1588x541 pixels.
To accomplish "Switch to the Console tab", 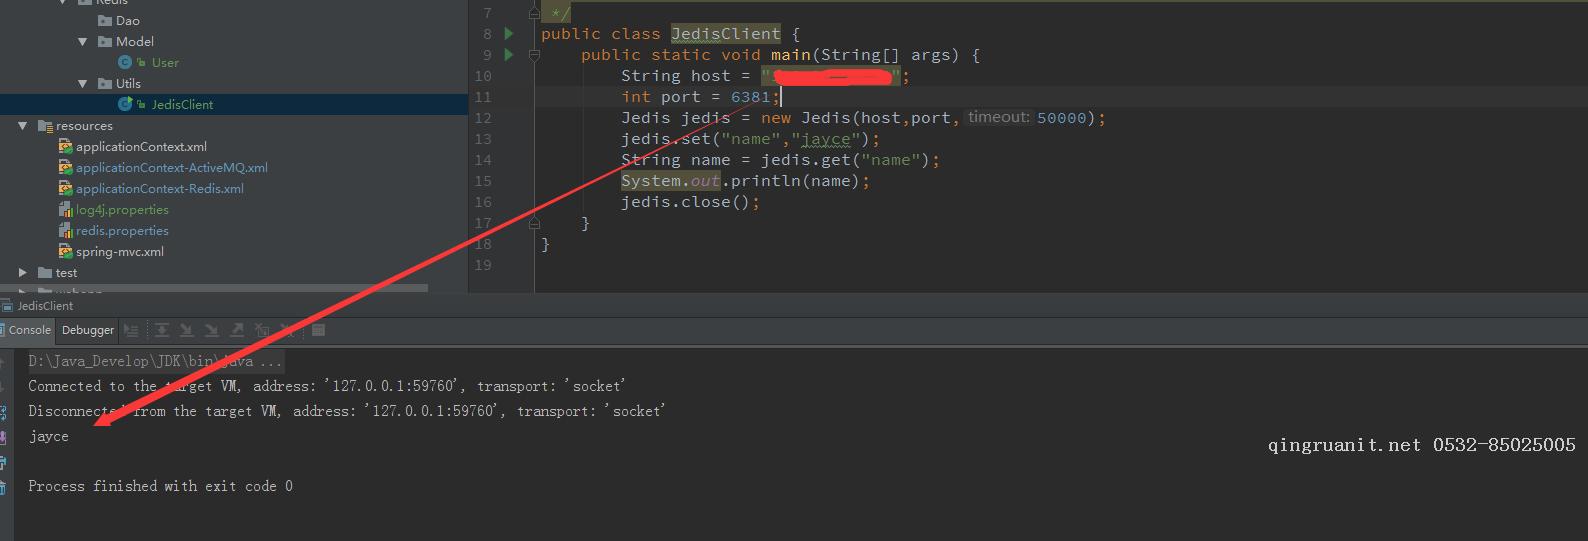I will tap(29, 330).
